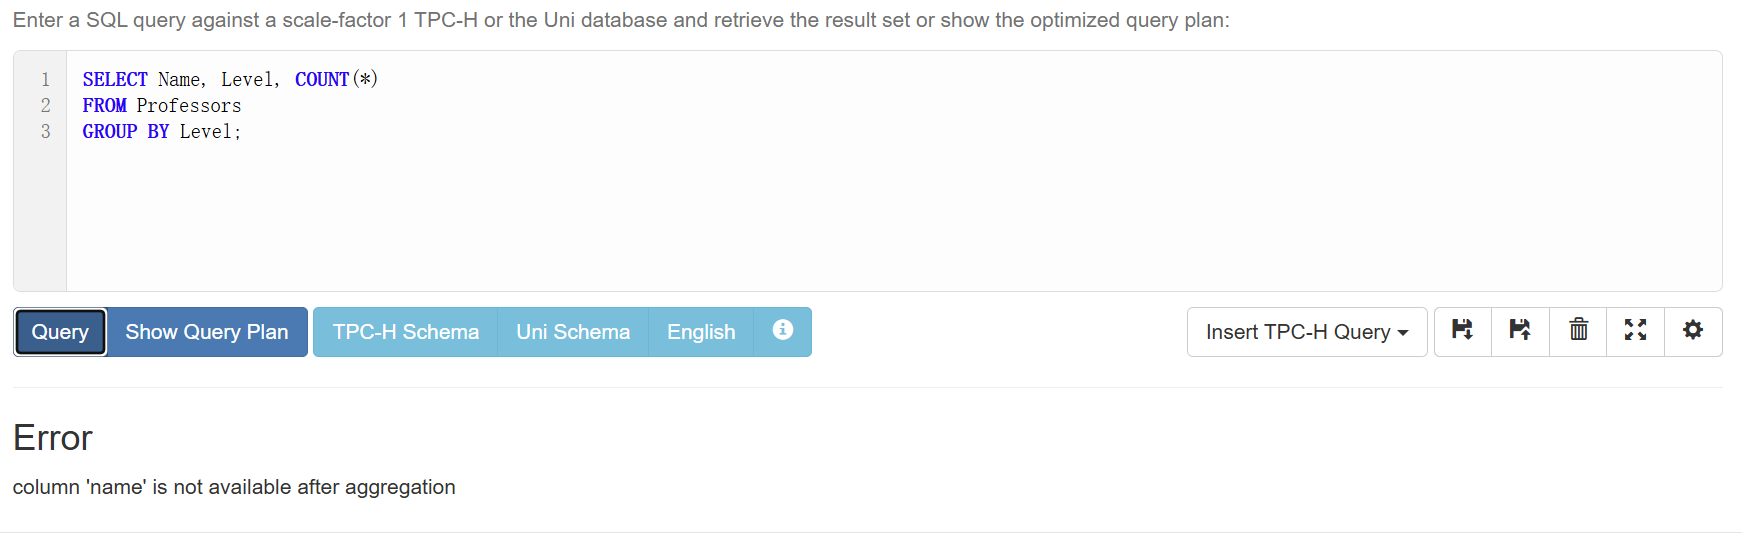Screen dimensions: 1742x545
Task: Click line number 3 in the gutter
Action: [45, 131]
